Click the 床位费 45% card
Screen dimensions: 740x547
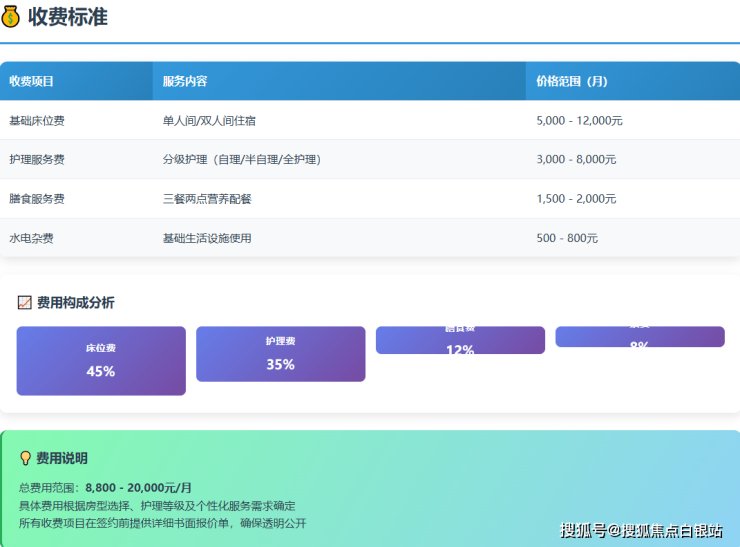[x=101, y=360]
